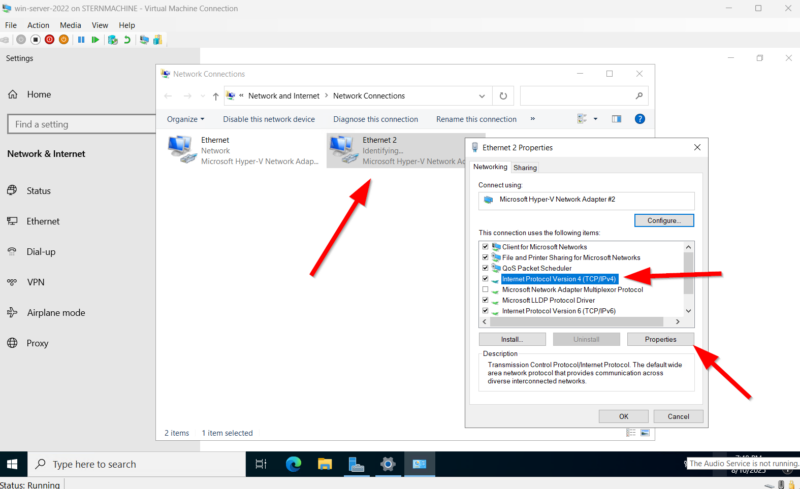Click the items list vertical scrollbar thumb
The width and height of the screenshot is (800, 489).
coord(688,273)
